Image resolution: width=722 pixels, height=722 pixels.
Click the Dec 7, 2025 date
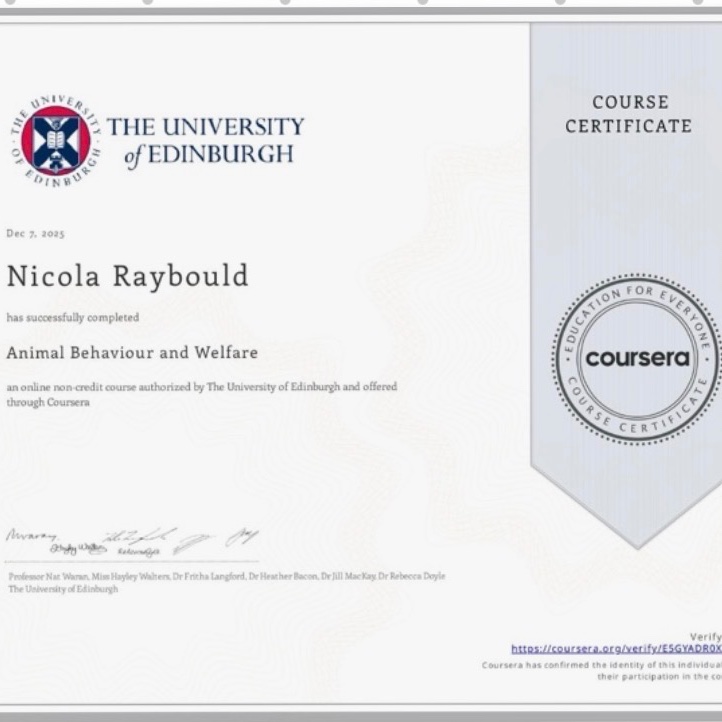pos(35,233)
